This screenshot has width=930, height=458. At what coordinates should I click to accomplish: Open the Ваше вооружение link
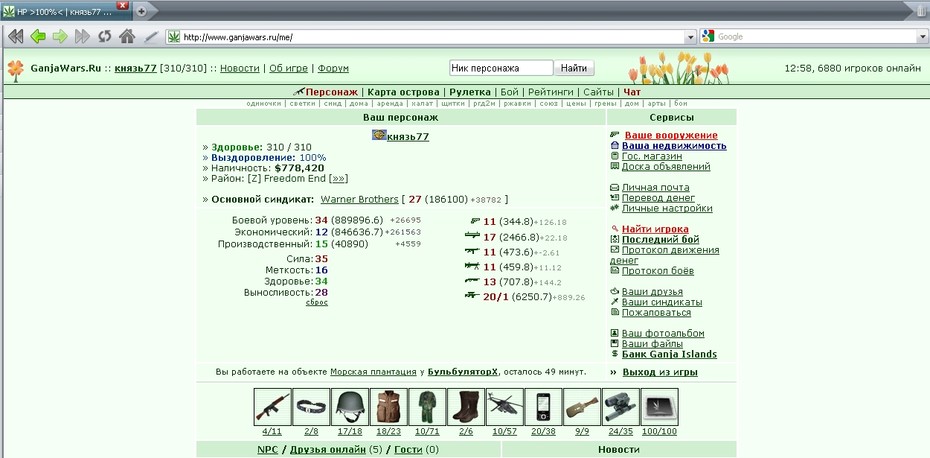[671, 135]
